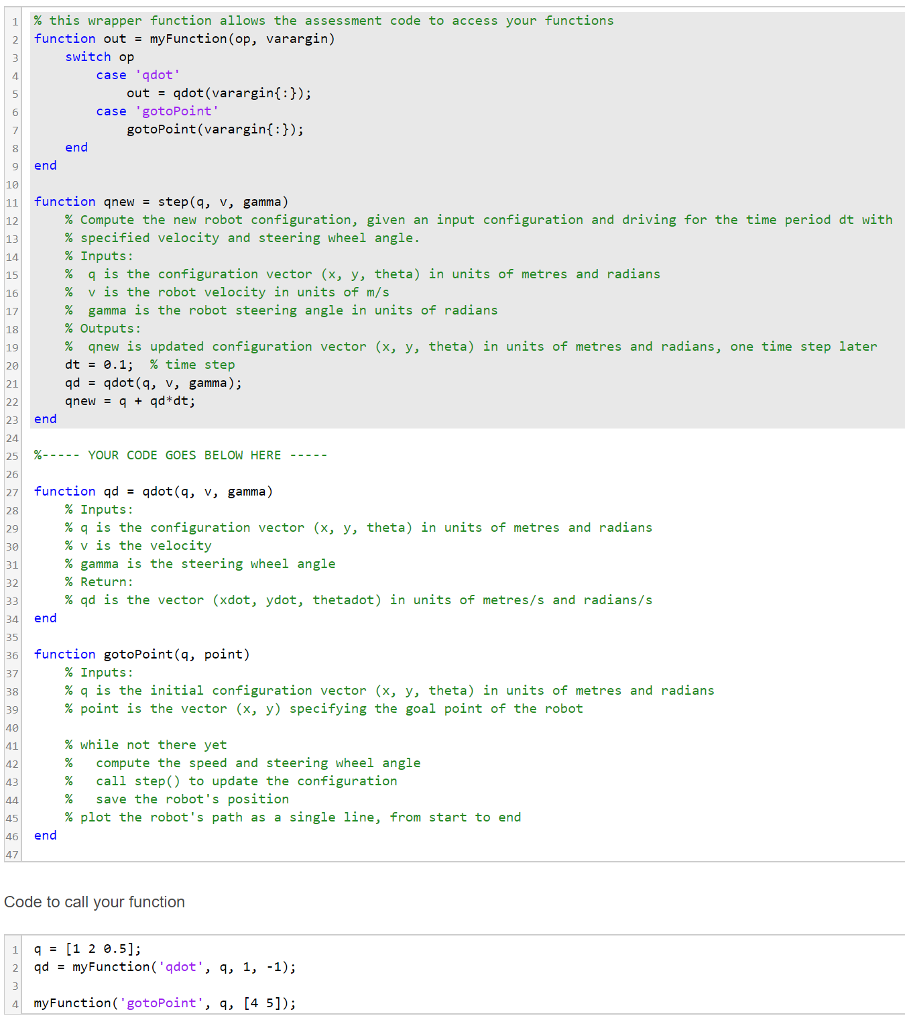The height and width of the screenshot is (1024, 905).
Task: Click the 'case 'gotoPoint'' line
Action: [157, 111]
